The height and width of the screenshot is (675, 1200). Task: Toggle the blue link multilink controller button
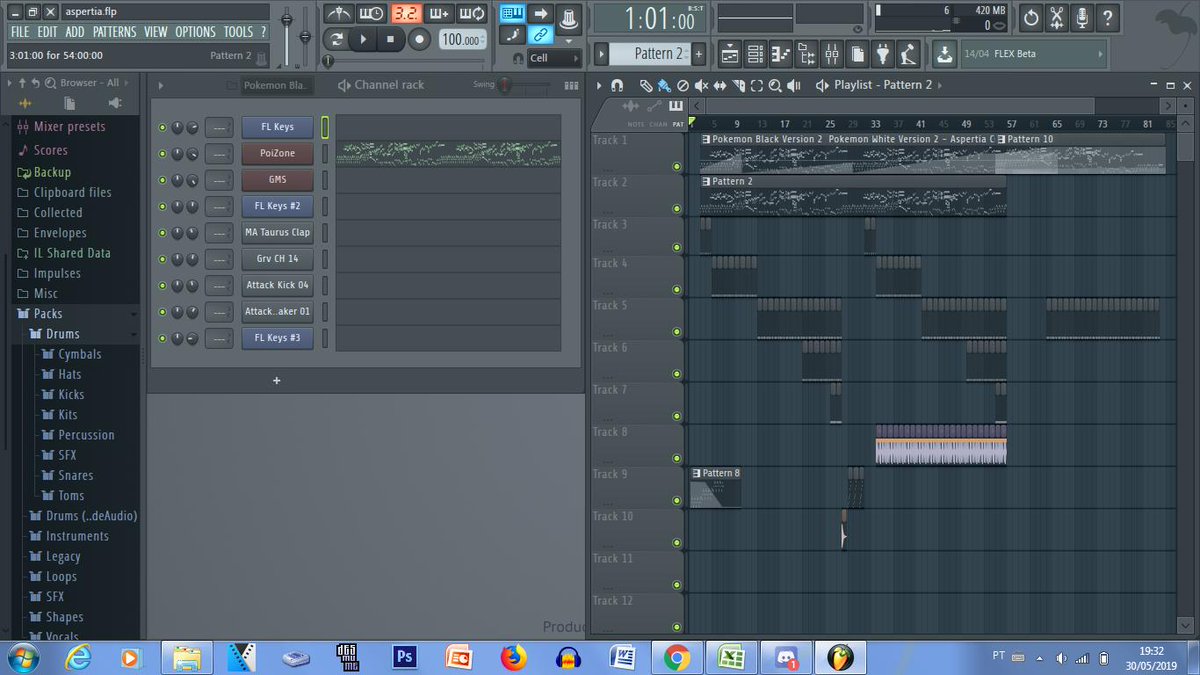pos(541,35)
